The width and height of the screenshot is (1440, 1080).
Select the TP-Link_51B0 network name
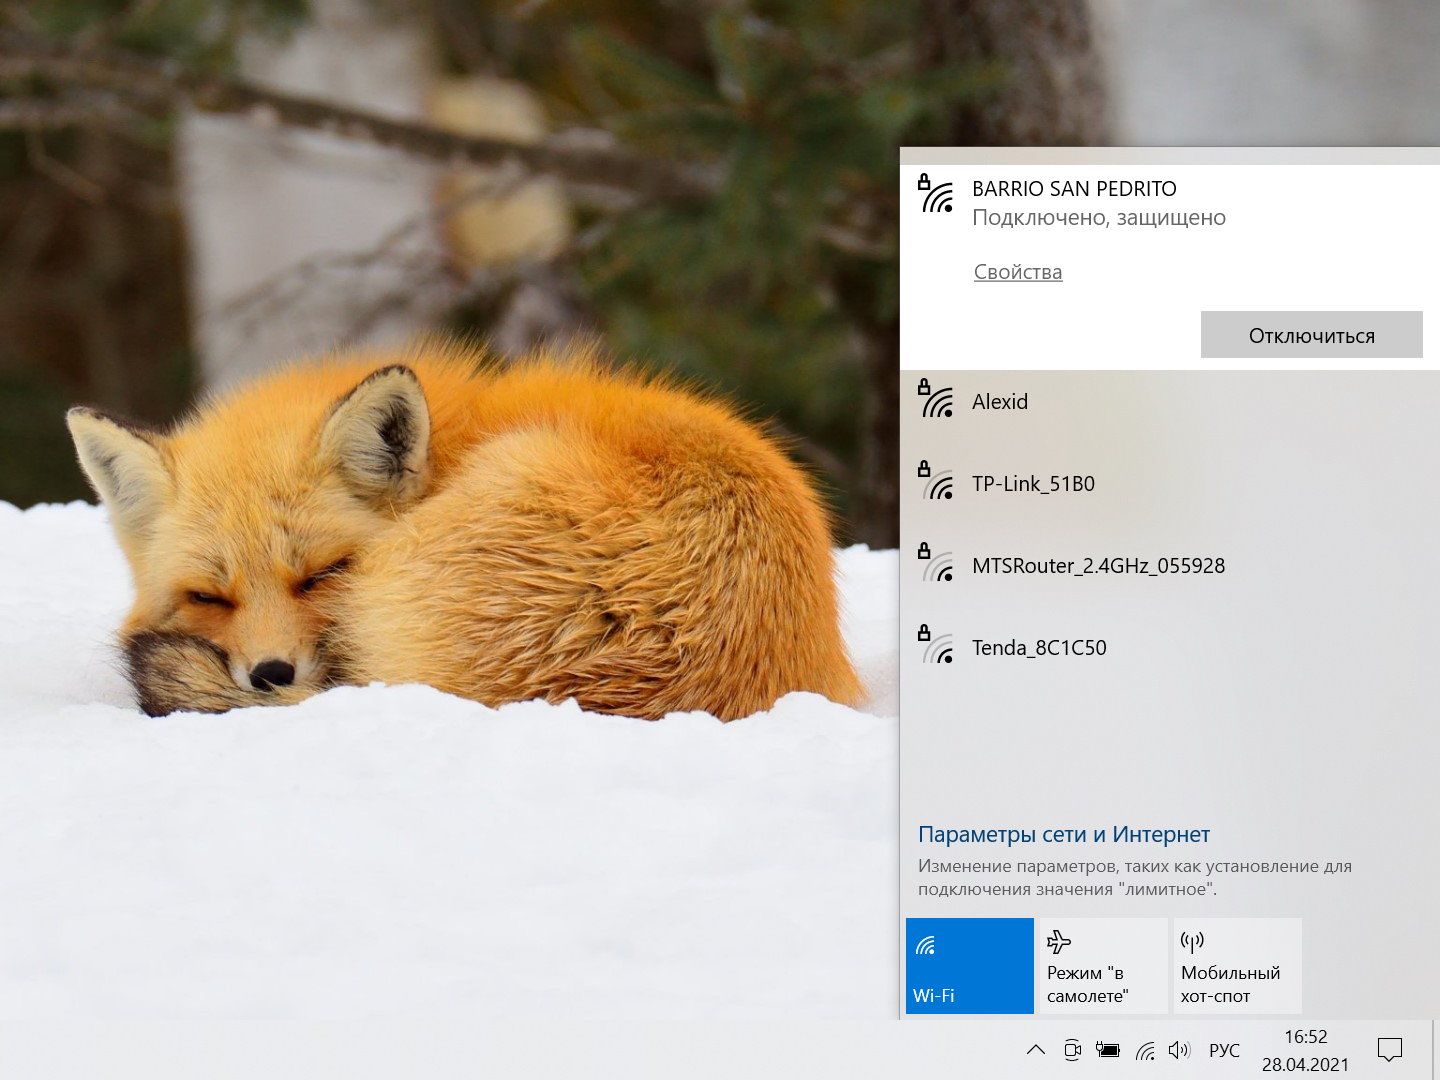click(x=1033, y=484)
